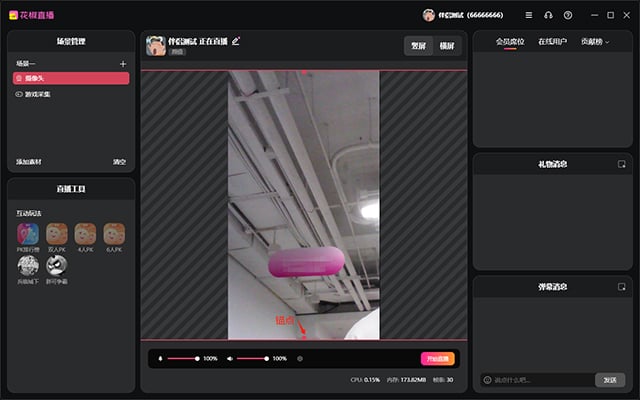Open the PK排行榜 interactive tool
Screen dimensions: 640x400
point(28,234)
